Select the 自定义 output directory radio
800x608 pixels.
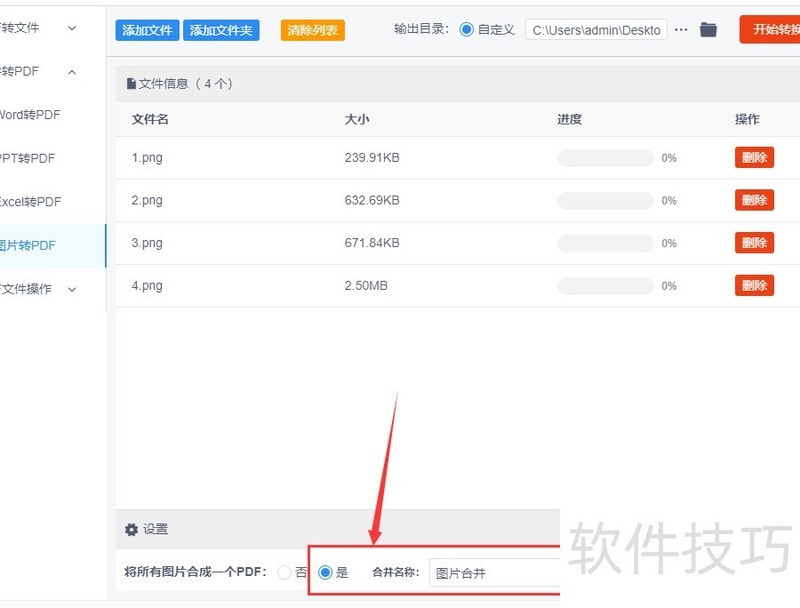pos(467,30)
